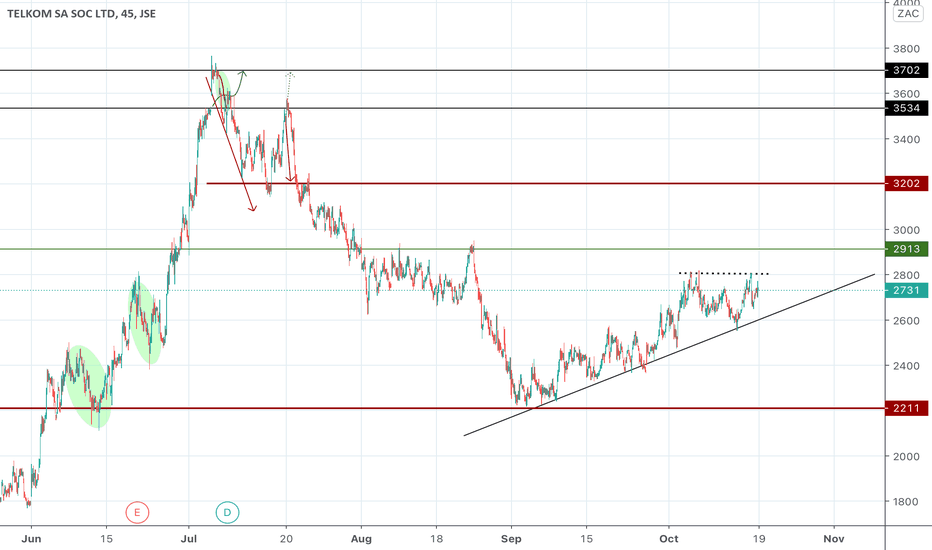The width and height of the screenshot is (932, 550).
Task: Select the green horizontal line at 2913
Action: point(442,249)
